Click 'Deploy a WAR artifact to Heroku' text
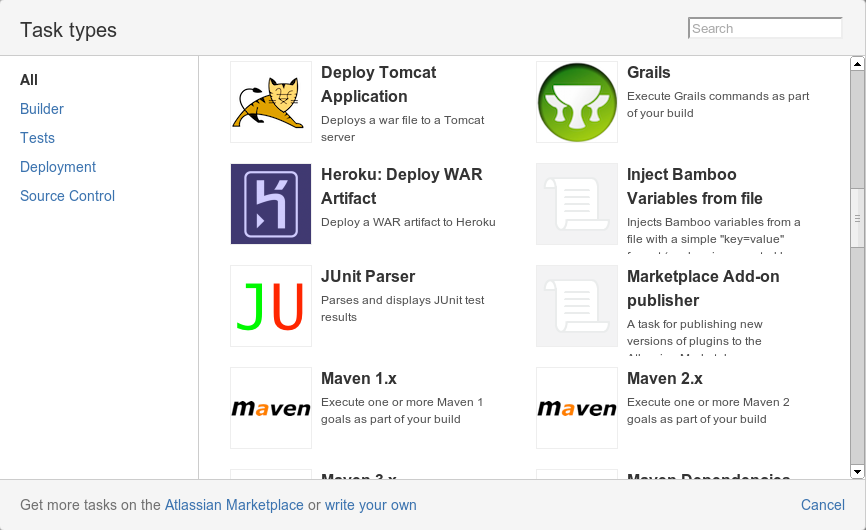The width and height of the screenshot is (866, 530). tap(408, 222)
